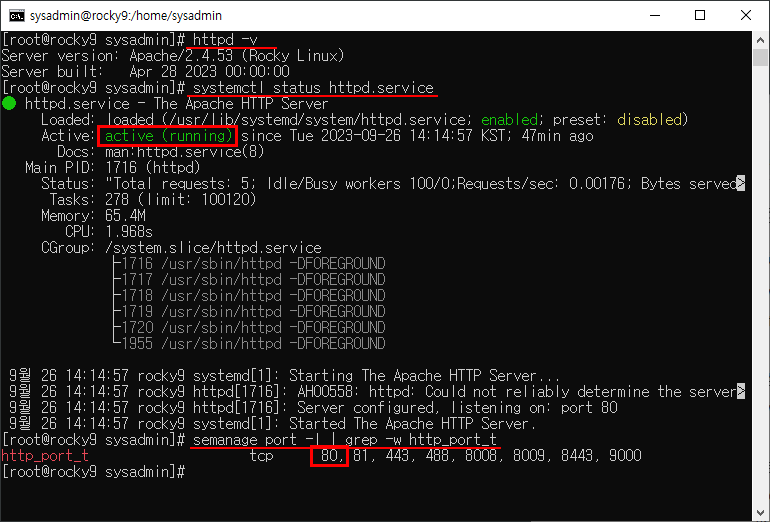Click the window title text sysadmin@rocky9:/home/sysadmin
Viewport: 770px width, 522px height.
(126, 16)
